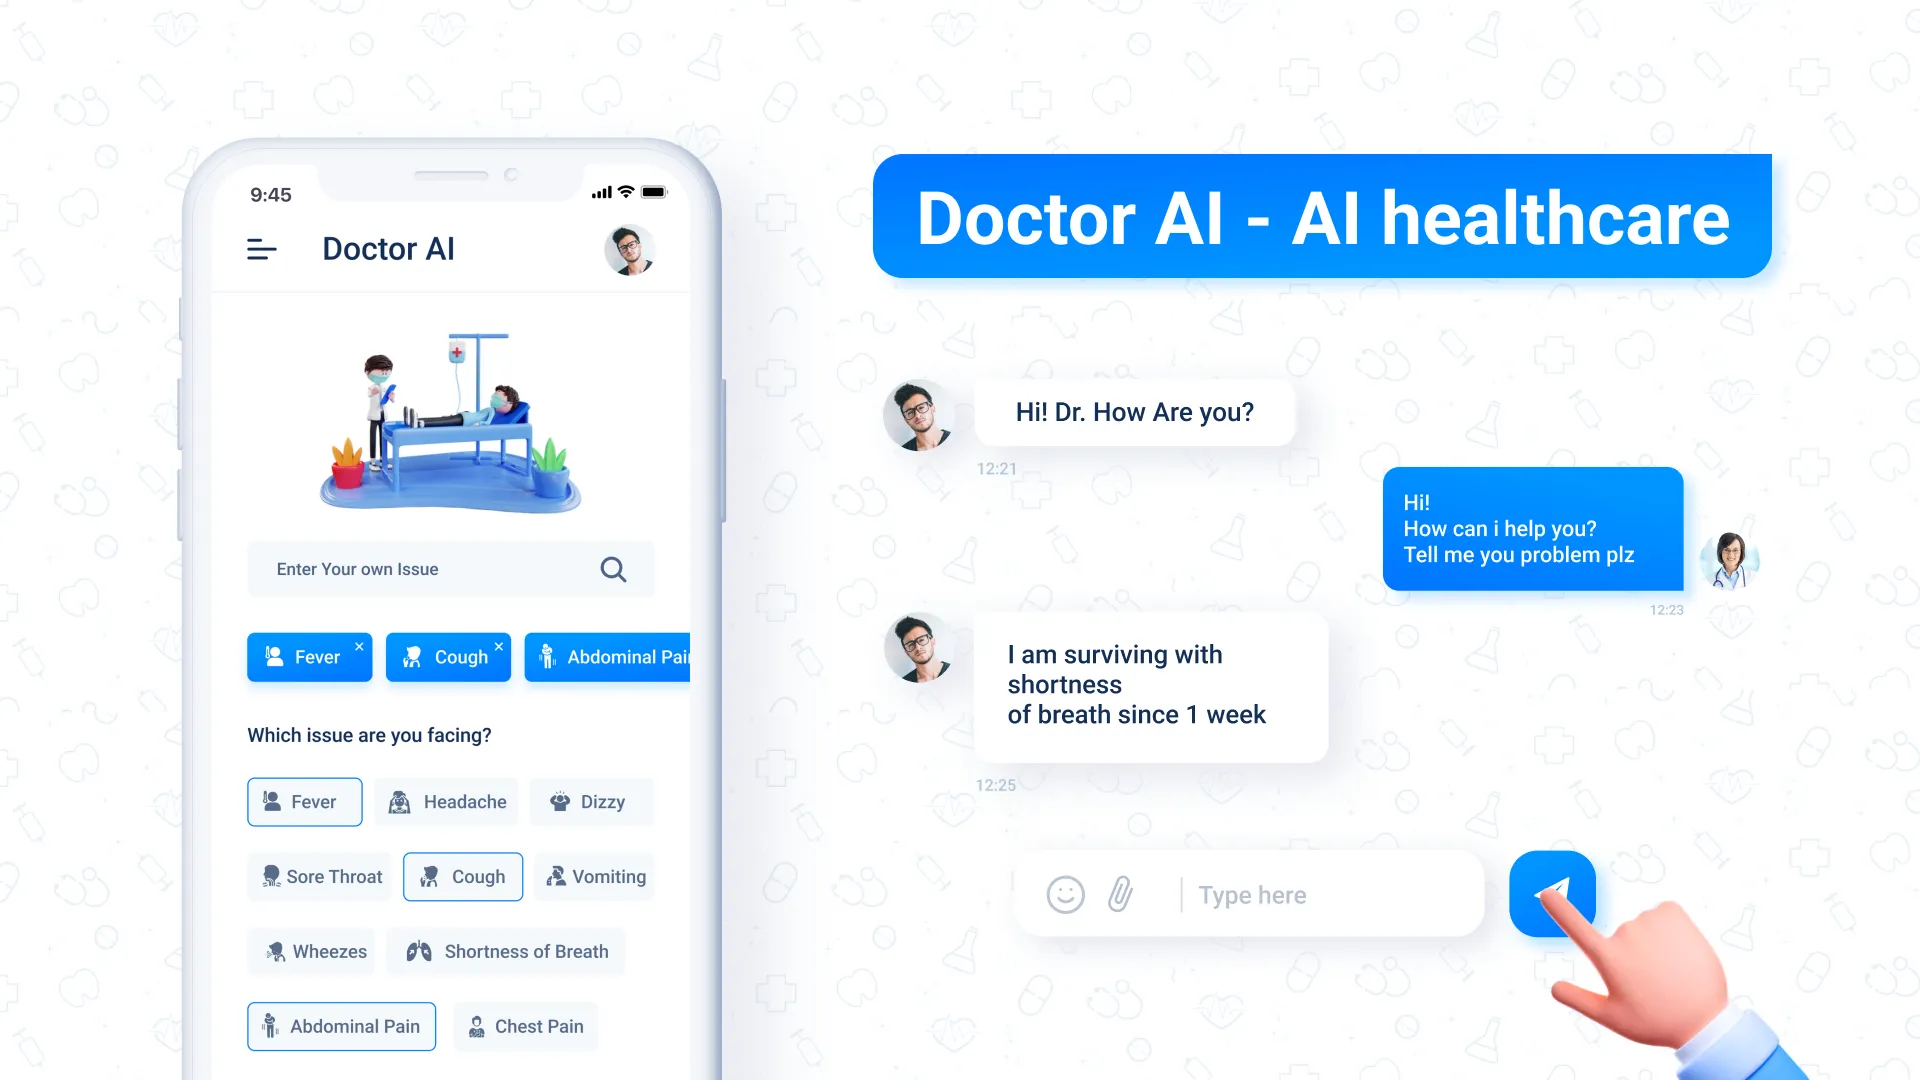This screenshot has width=1920, height=1080.
Task: Click the Fever symptom icon button
Action: 305,800
